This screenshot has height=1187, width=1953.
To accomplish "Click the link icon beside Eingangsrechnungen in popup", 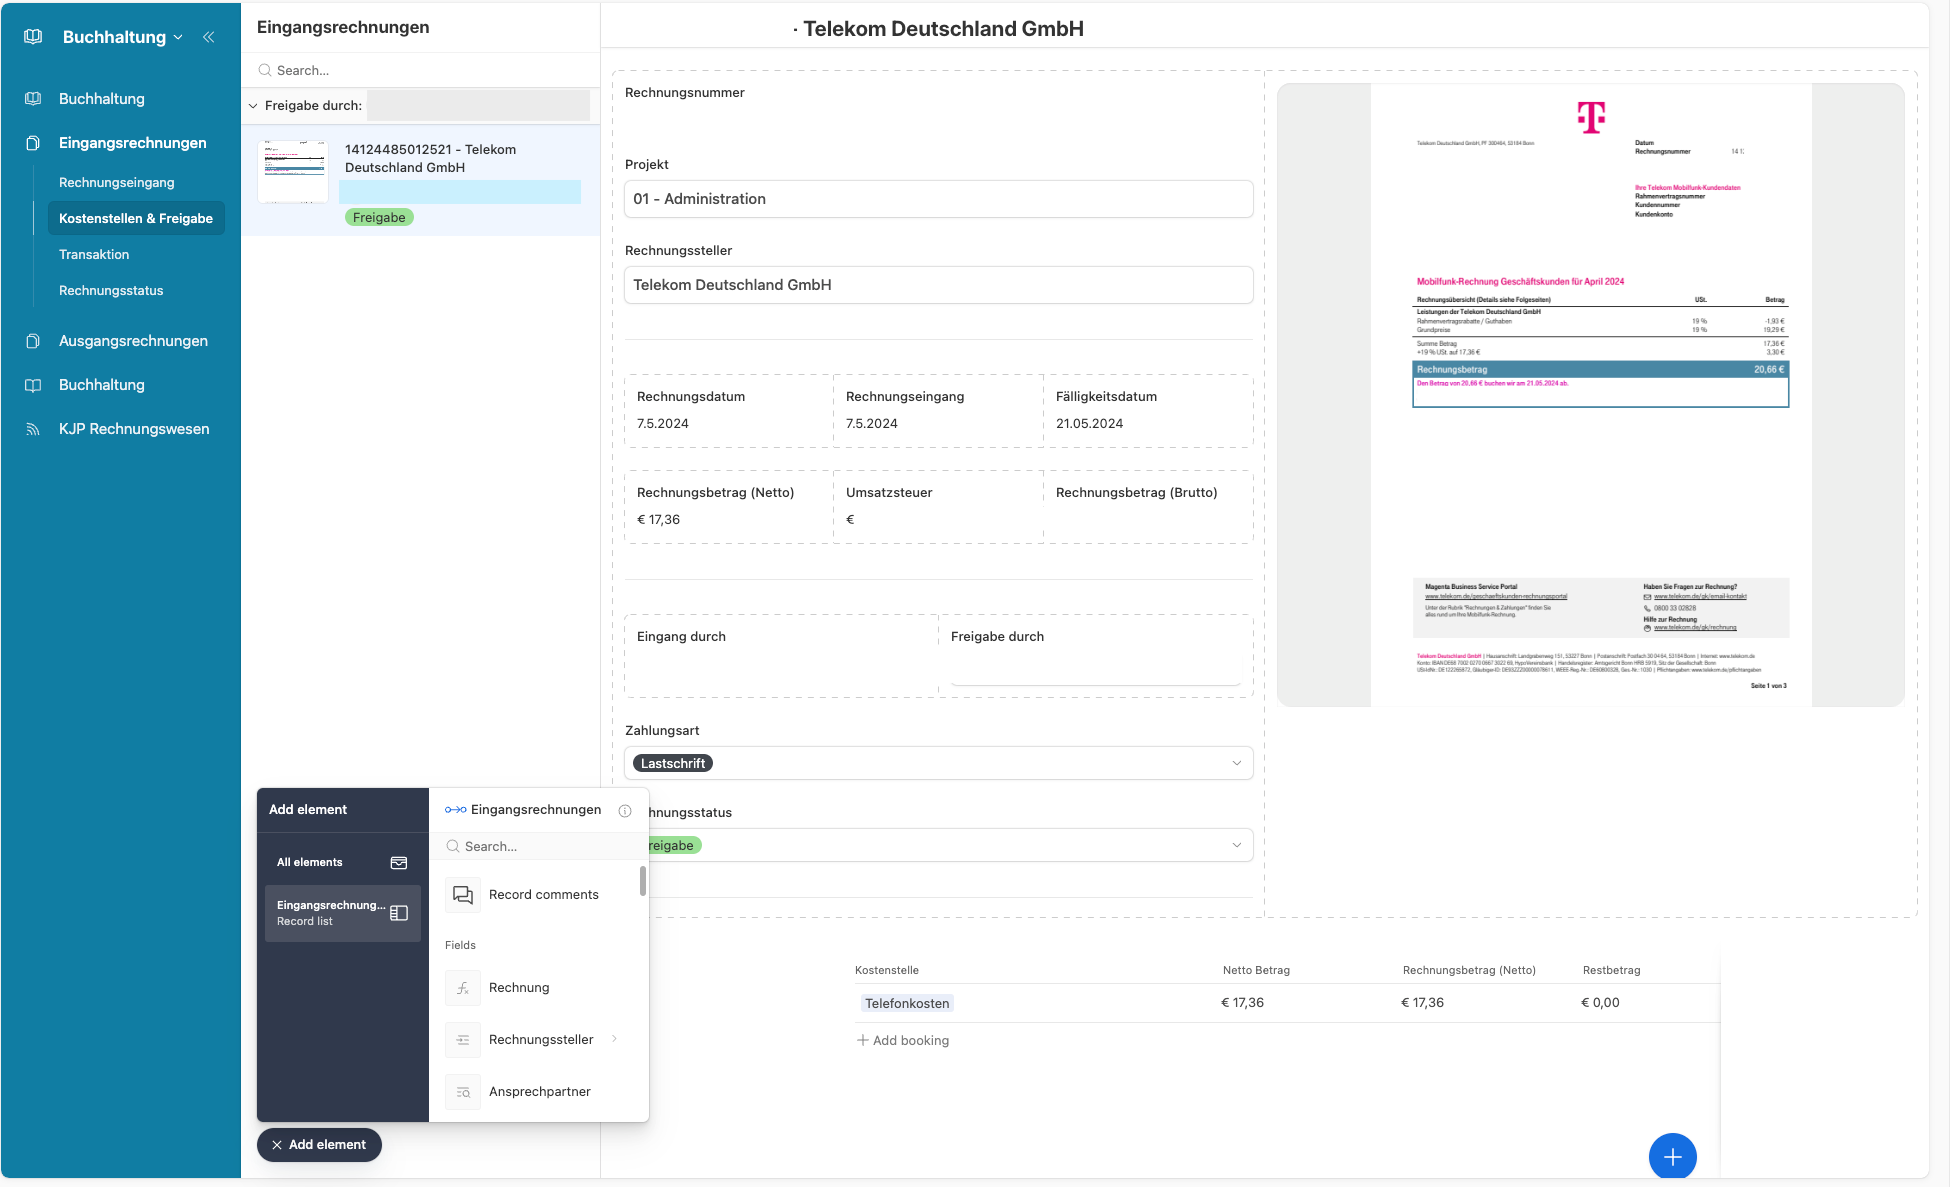I will [455, 810].
